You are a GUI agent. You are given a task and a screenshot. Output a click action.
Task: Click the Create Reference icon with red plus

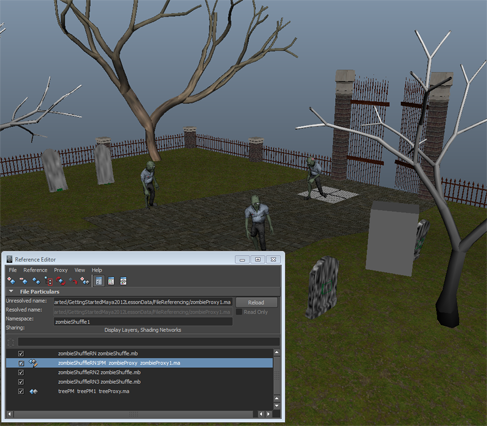11,281
